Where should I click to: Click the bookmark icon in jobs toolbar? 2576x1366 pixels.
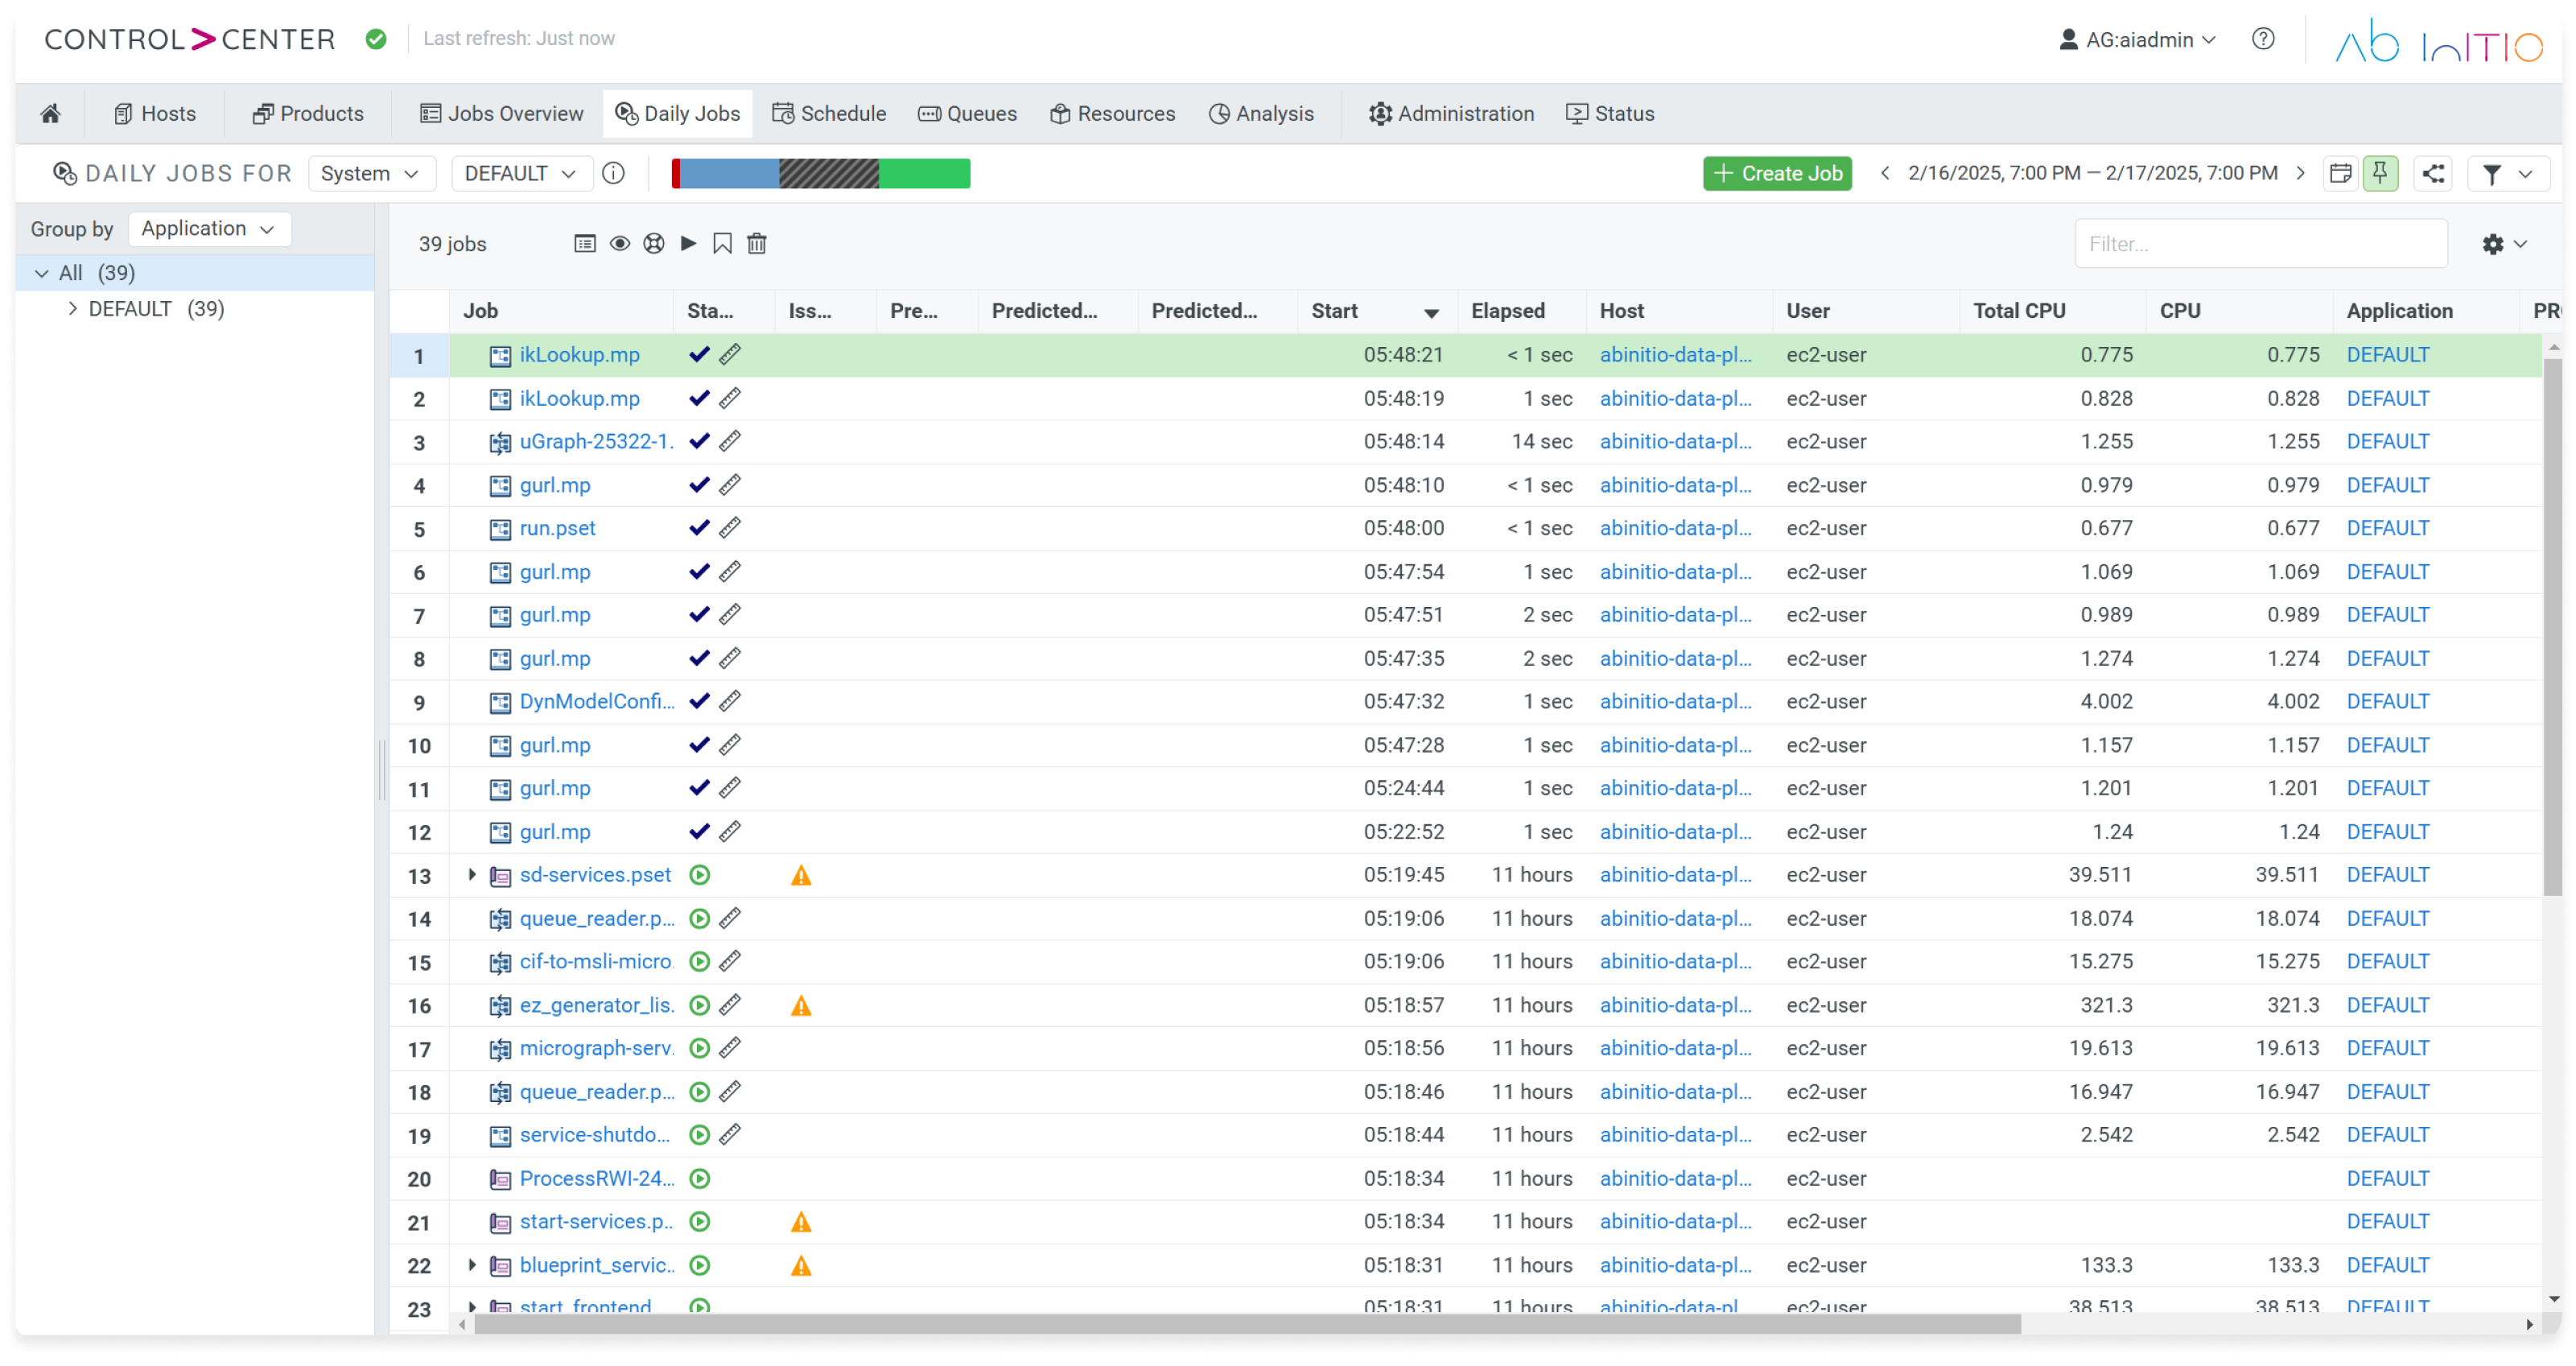(722, 243)
